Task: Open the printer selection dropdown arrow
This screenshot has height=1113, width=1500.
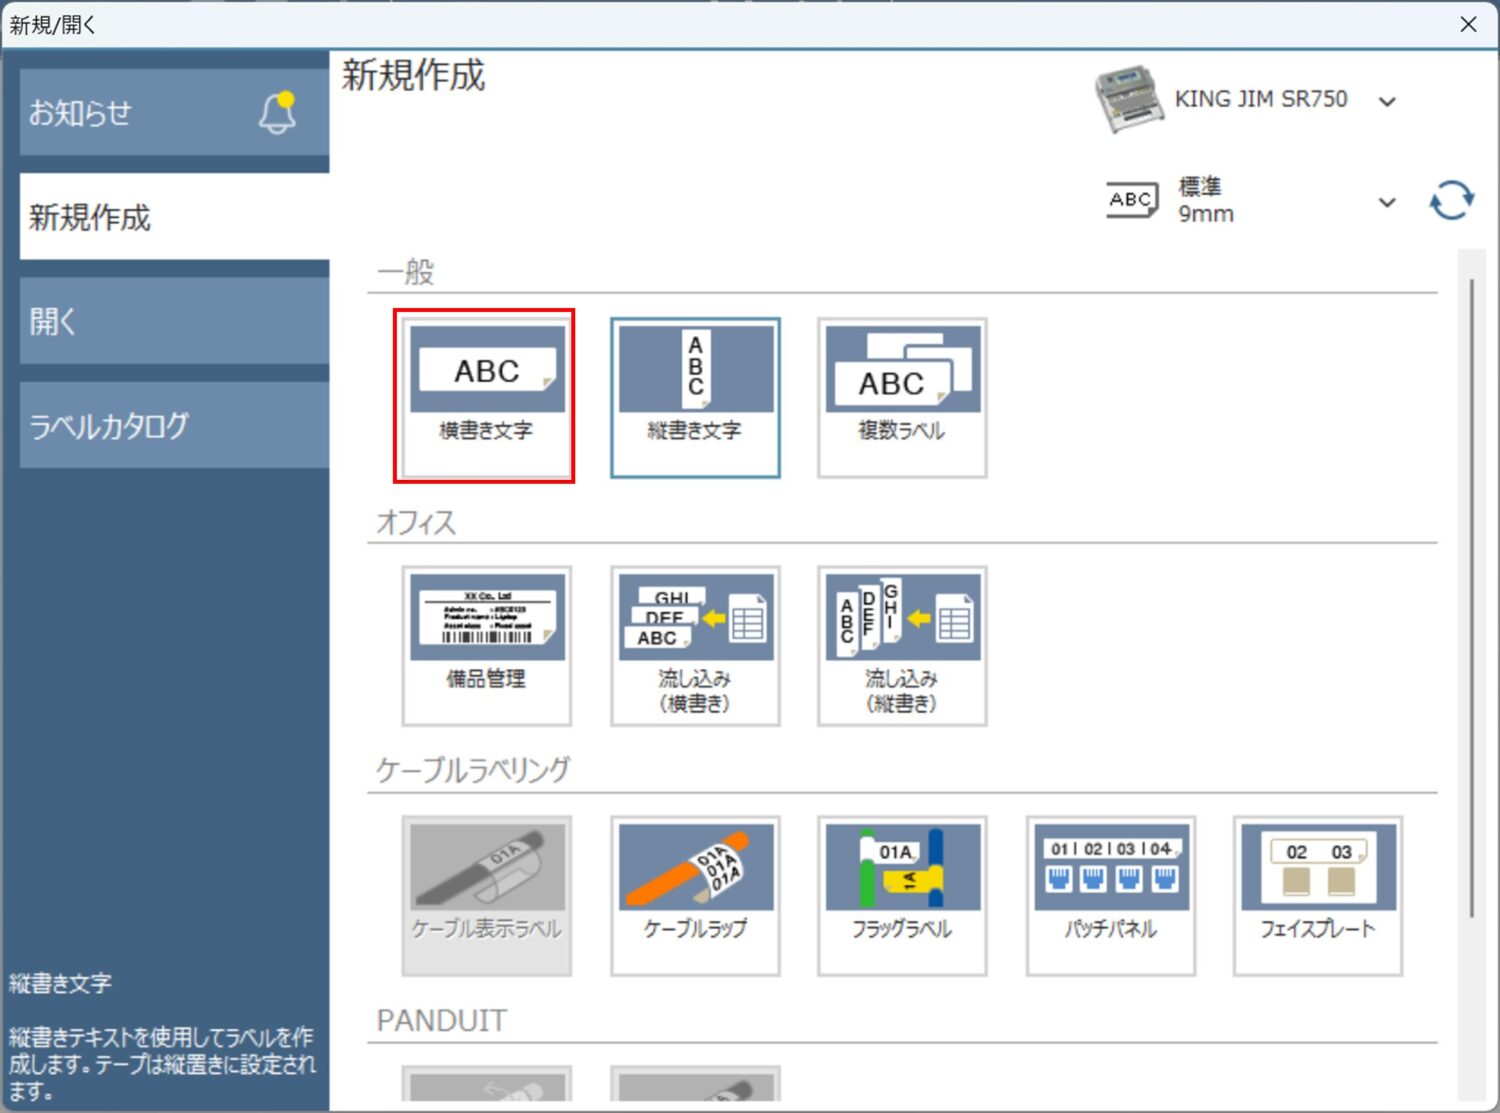Action: click(x=1387, y=101)
